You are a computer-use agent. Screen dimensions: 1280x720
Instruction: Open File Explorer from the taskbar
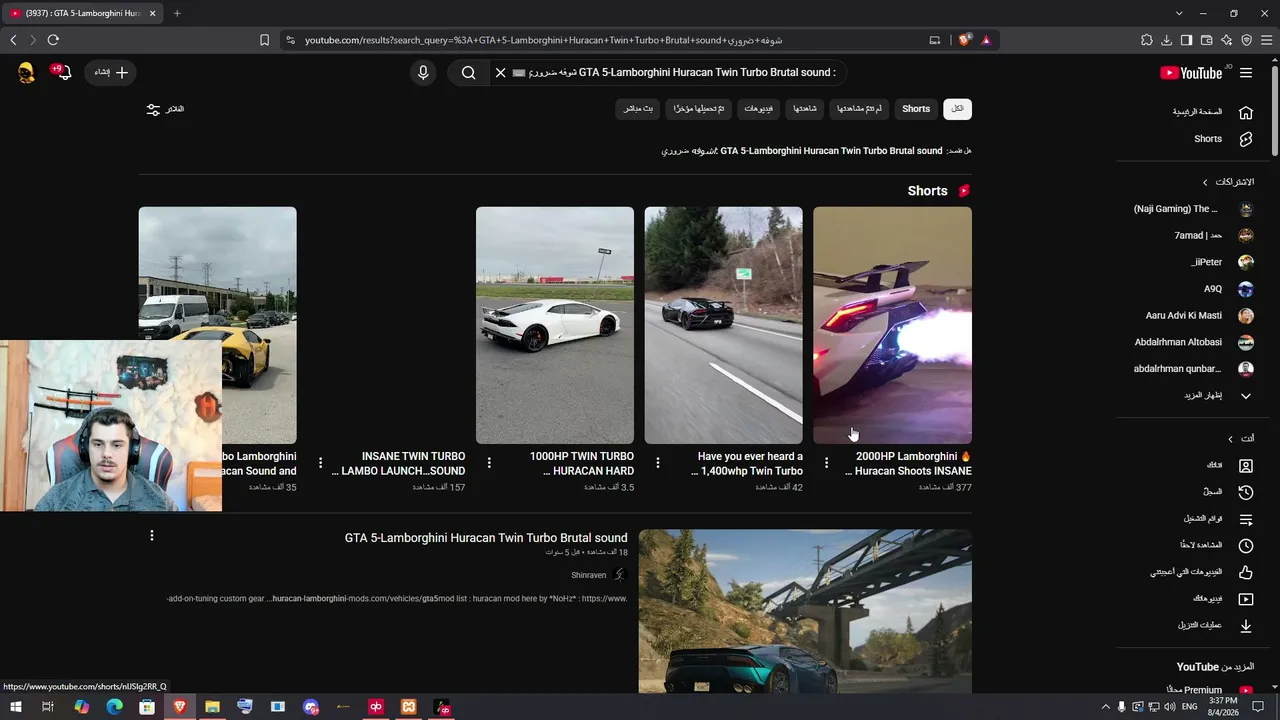(x=212, y=707)
